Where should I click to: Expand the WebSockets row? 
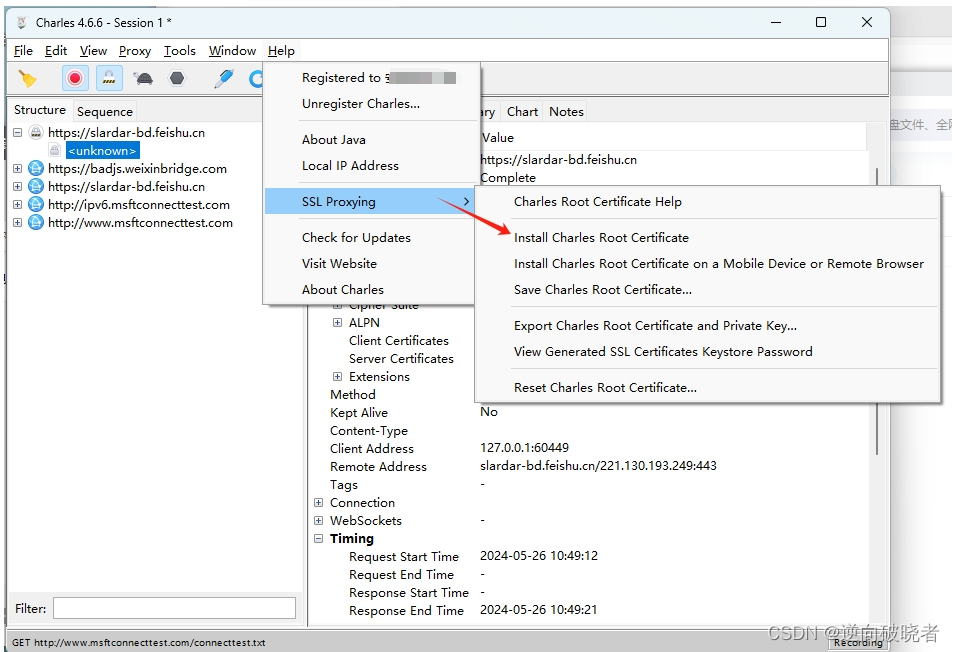tap(319, 521)
